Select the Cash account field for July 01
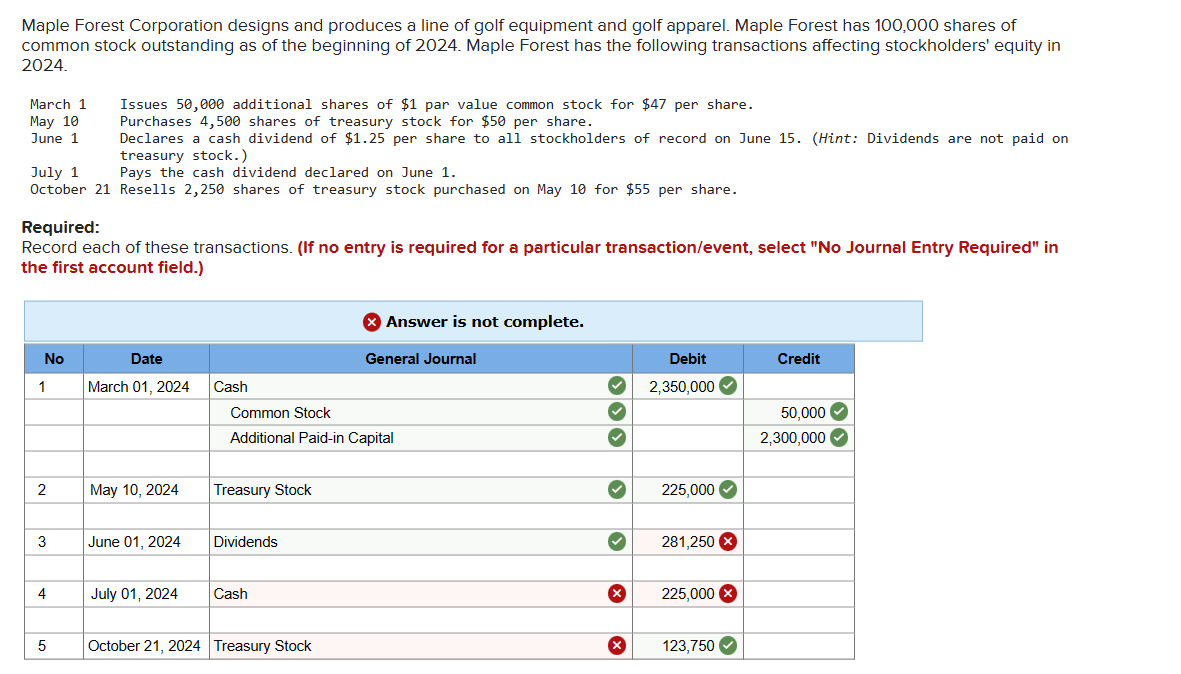Image resolution: width=1181 pixels, height=674 pixels. [x=420, y=593]
